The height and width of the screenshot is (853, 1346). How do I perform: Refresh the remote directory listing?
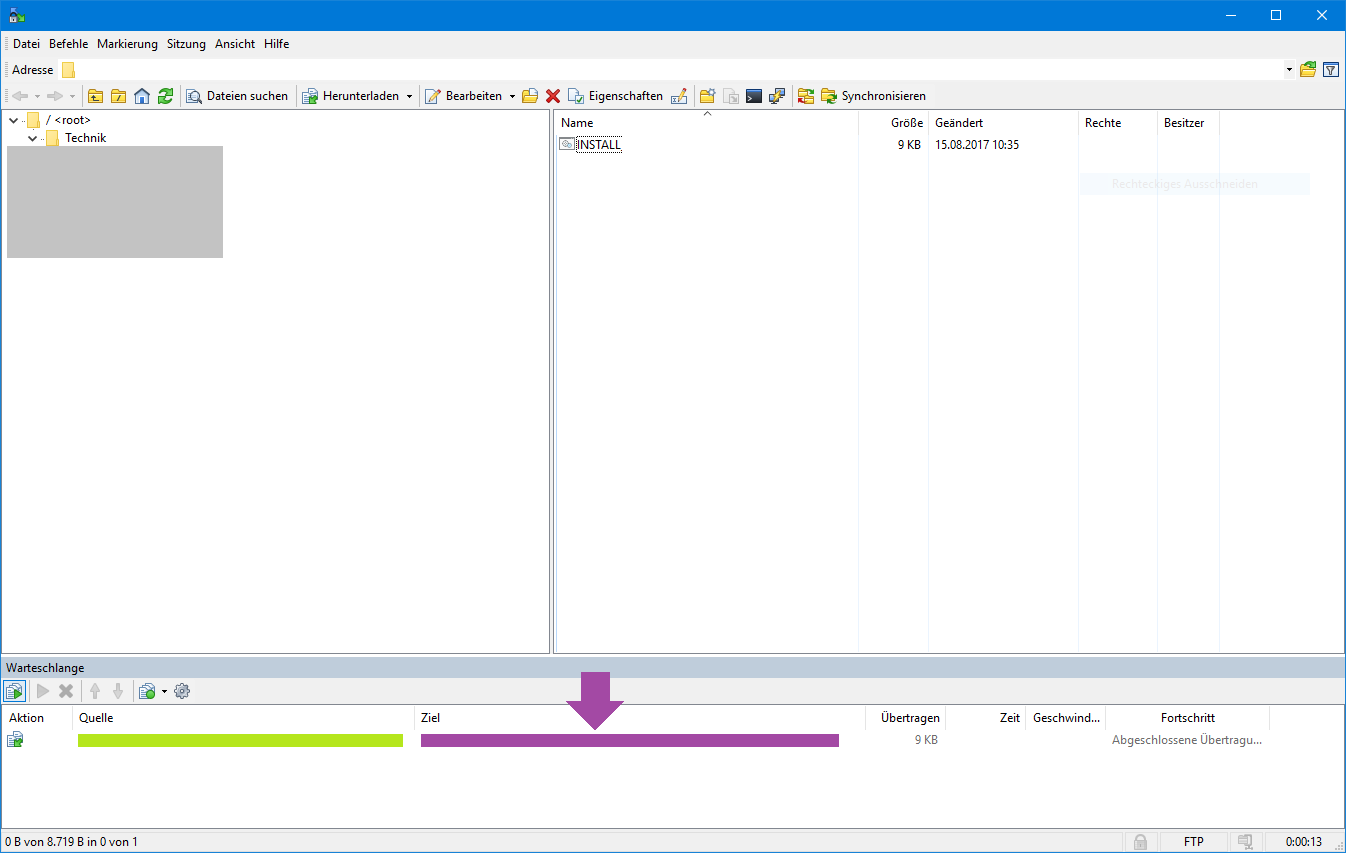coord(165,96)
